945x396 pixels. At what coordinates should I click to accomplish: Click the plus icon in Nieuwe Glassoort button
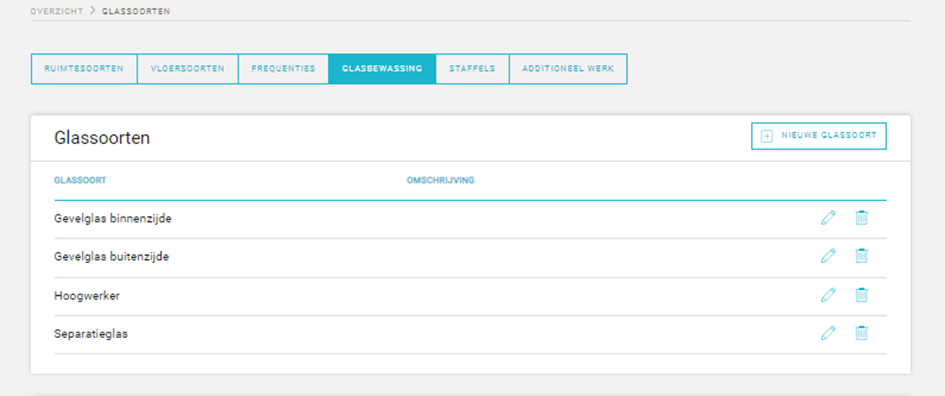pos(767,136)
